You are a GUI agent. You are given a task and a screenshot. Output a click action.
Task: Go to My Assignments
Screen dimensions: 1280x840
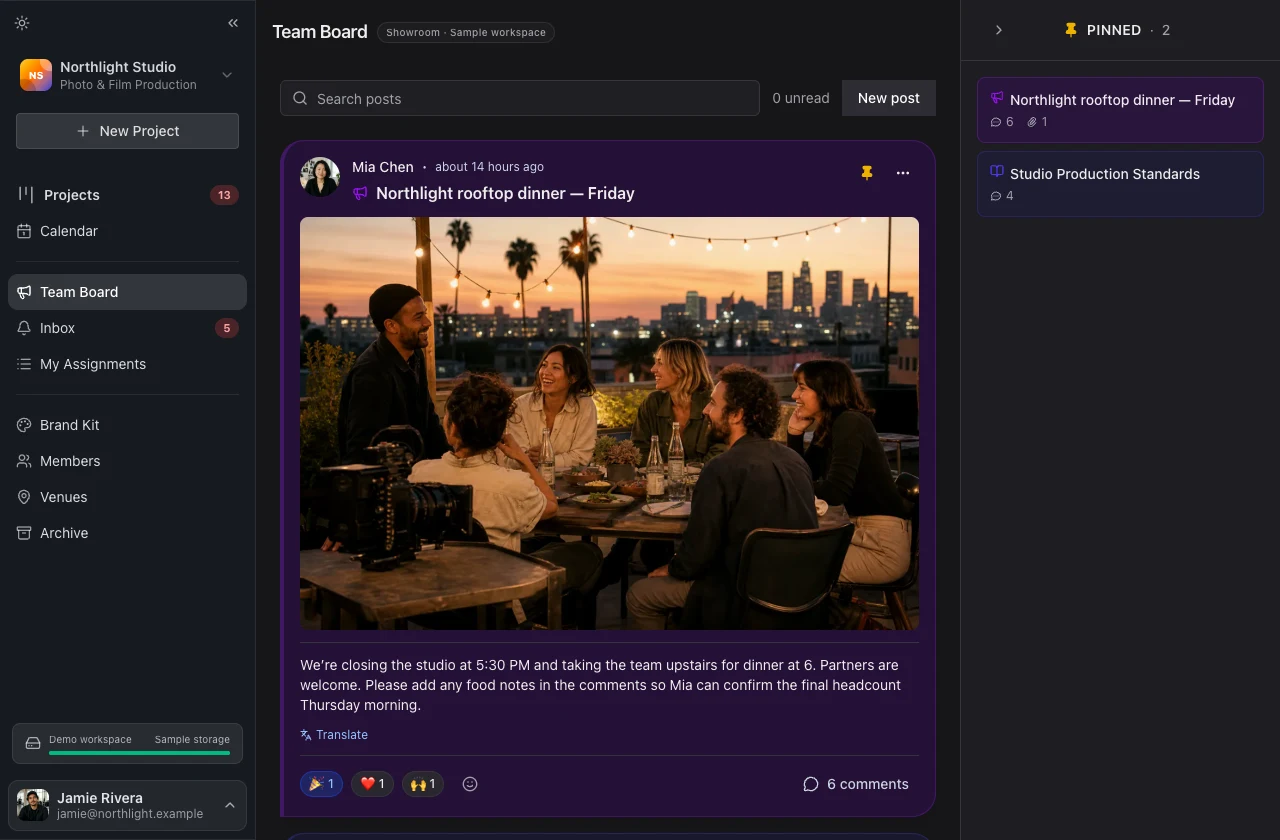pyautogui.click(x=127, y=364)
